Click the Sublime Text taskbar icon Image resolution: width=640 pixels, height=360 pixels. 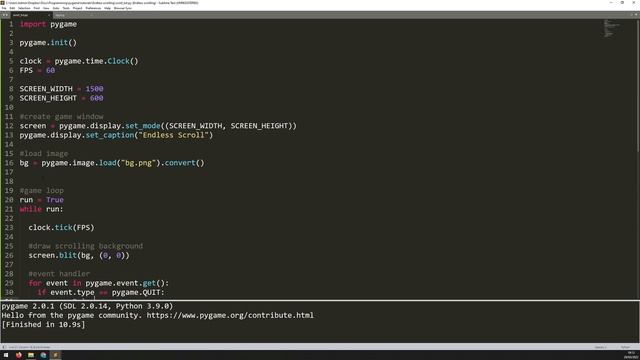(x=56, y=355)
